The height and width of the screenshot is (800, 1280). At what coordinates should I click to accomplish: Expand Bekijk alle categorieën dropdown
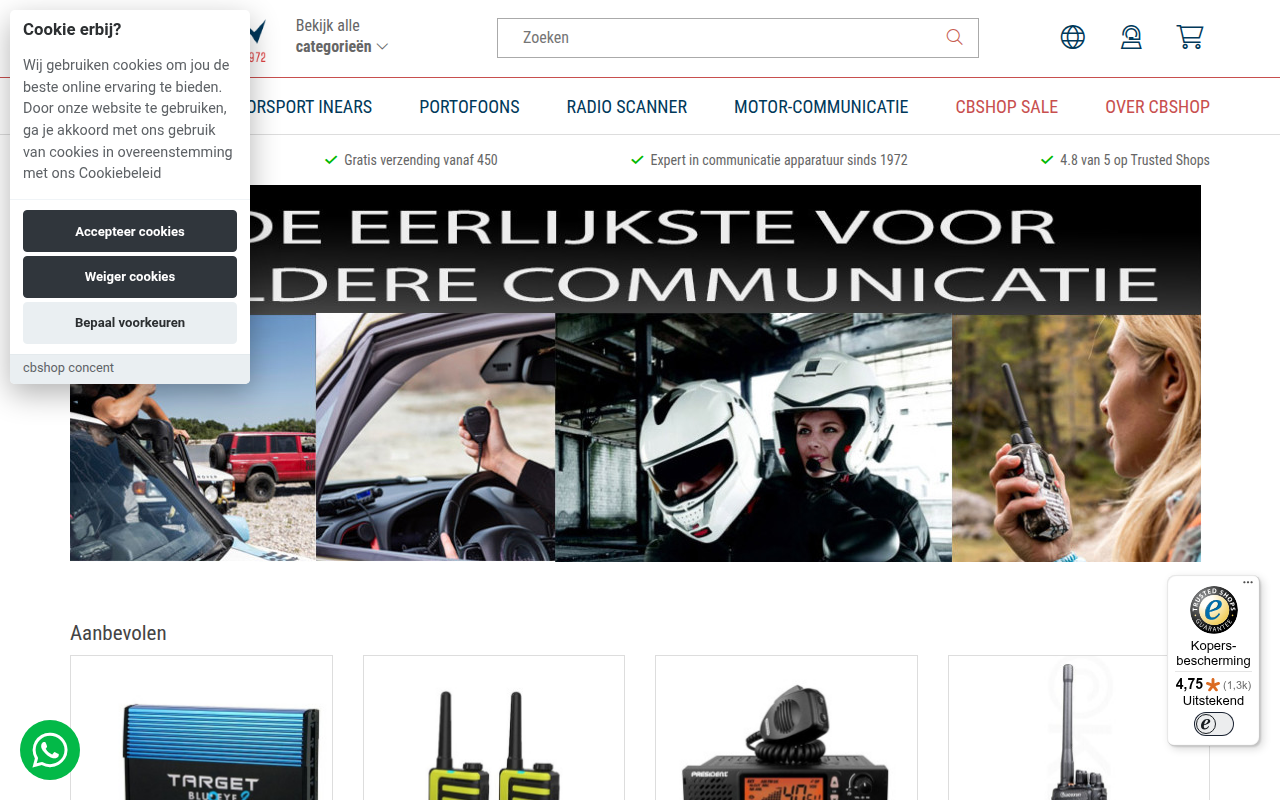[x=341, y=36]
